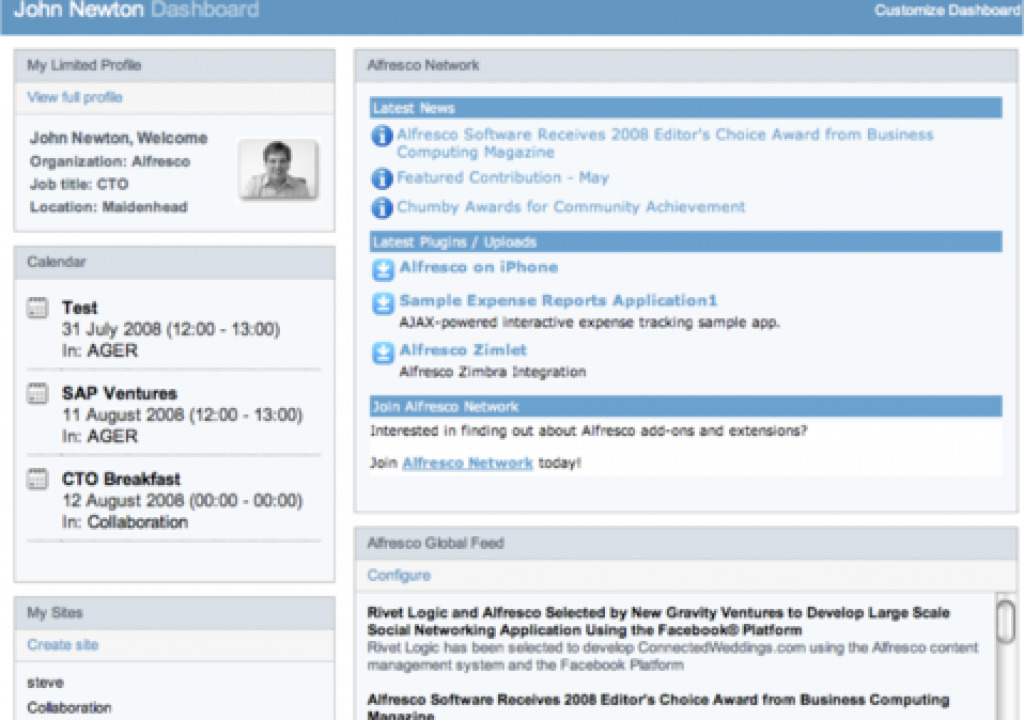Click John Newton's profile photo
Viewport: 1024px width, 720px height.
point(279,169)
